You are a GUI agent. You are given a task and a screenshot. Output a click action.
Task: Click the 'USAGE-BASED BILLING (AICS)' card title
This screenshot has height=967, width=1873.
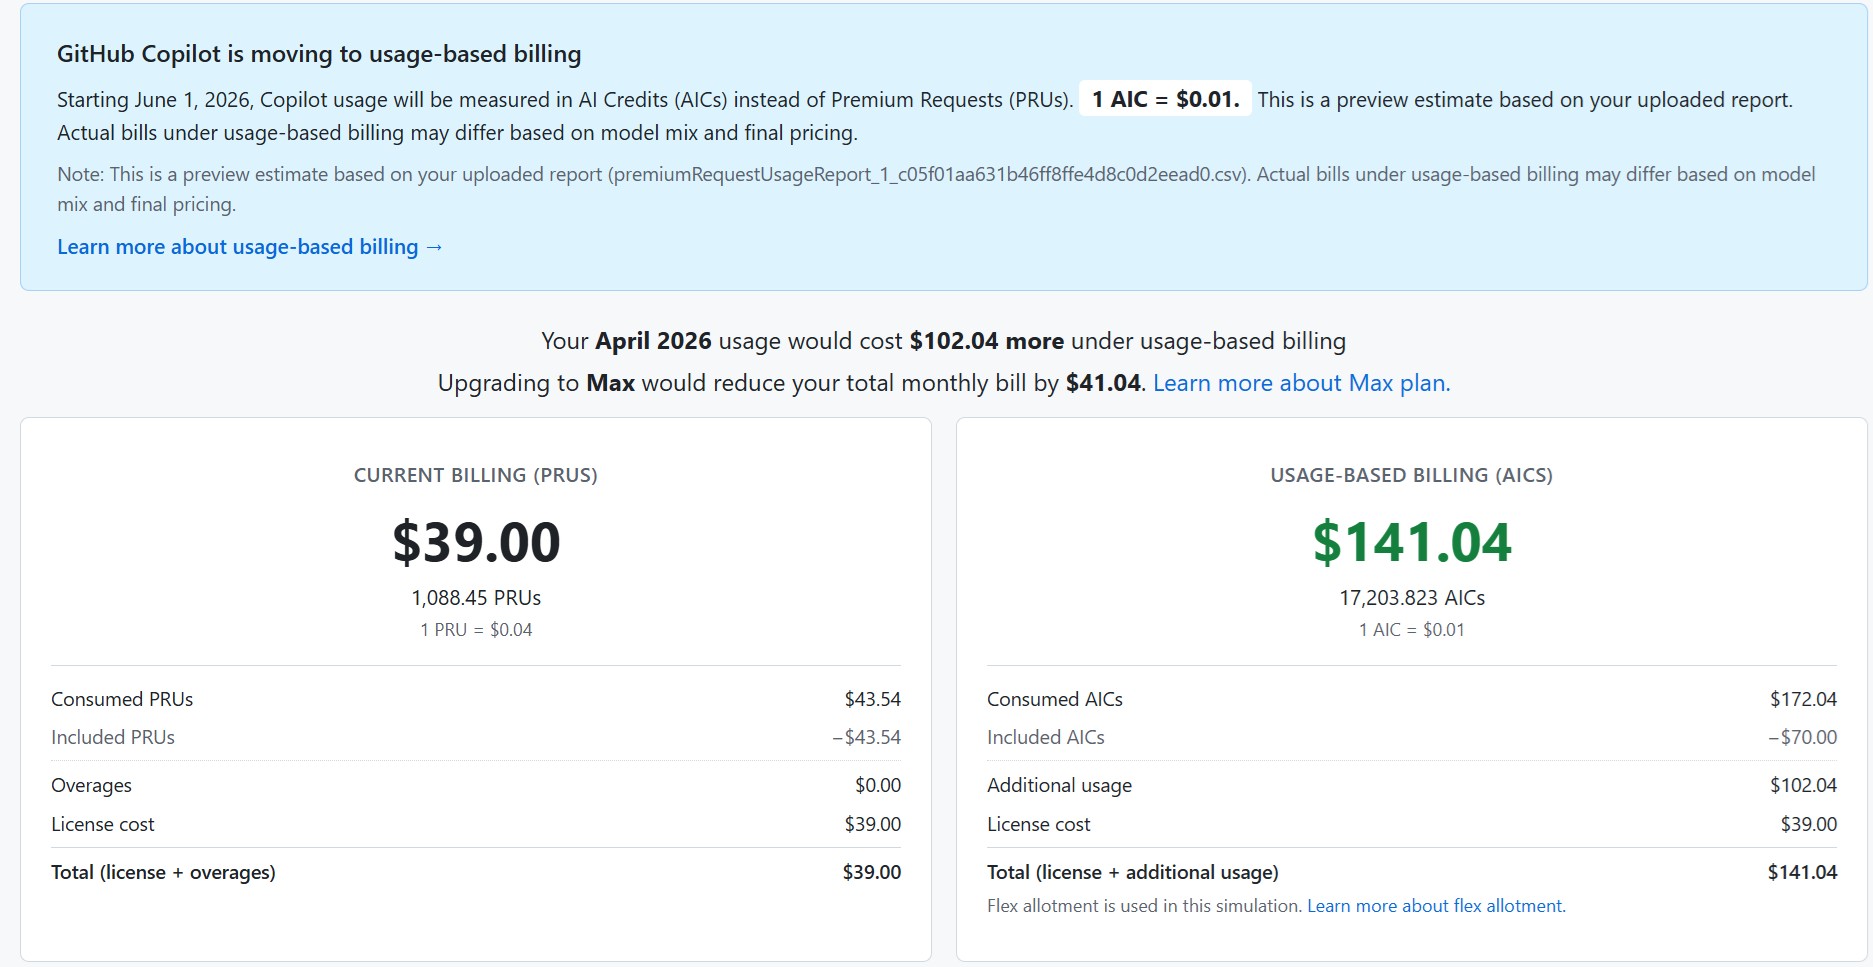(1412, 475)
